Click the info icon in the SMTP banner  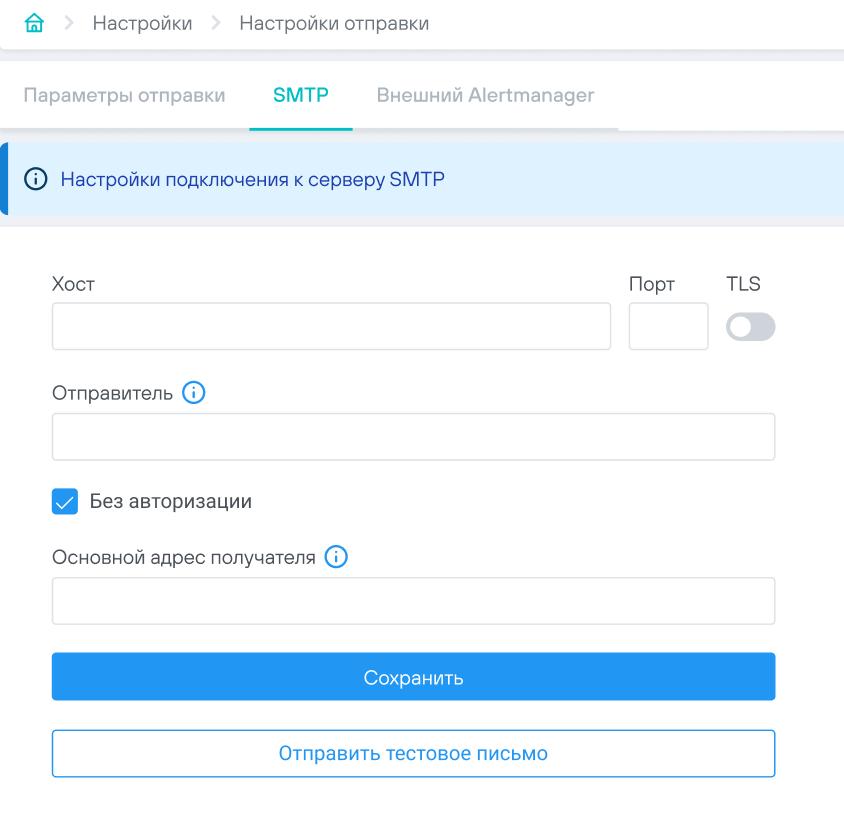36,180
